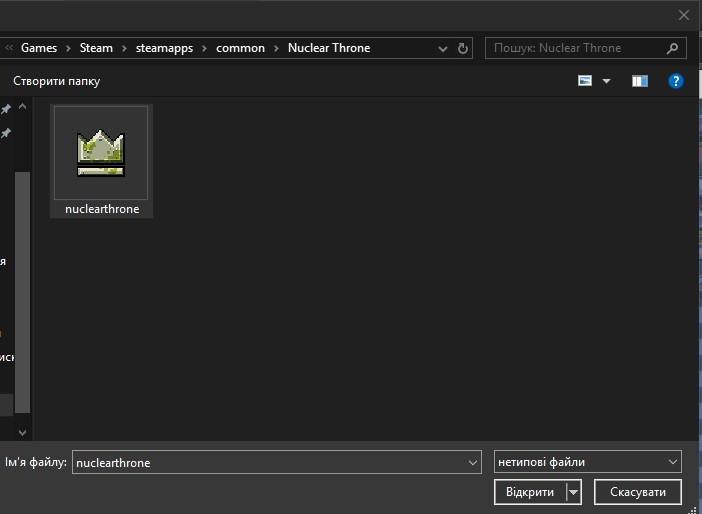Click Nuclear Throne breadcrumb segment
Image resolution: width=702 pixels, height=514 pixels.
pos(329,48)
